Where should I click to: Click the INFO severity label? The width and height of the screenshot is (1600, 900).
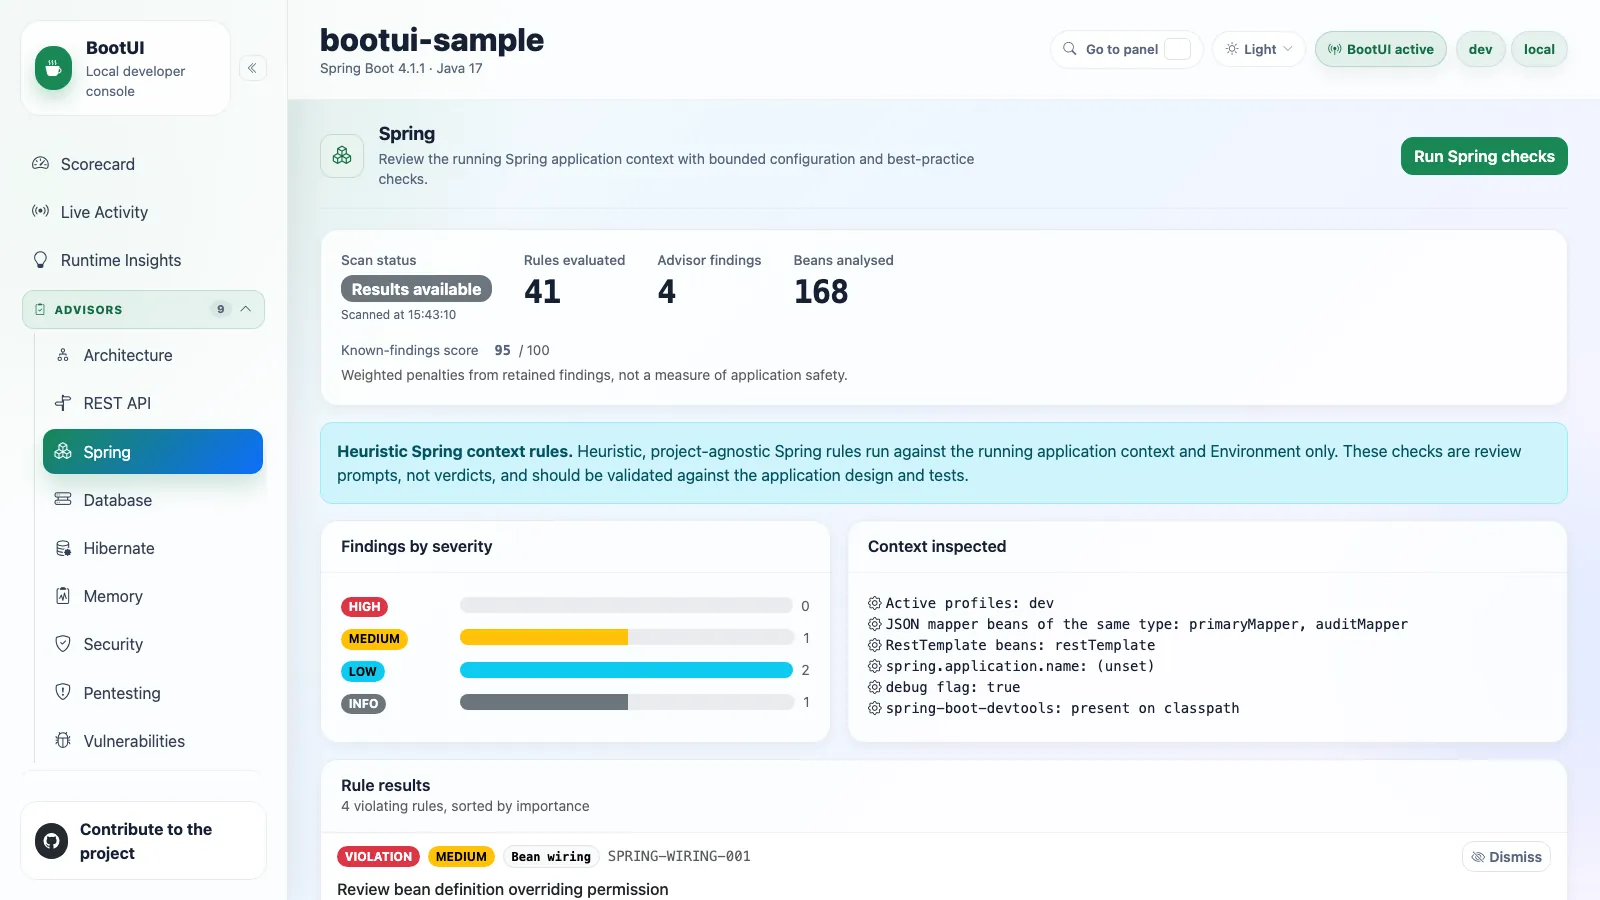(363, 704)
